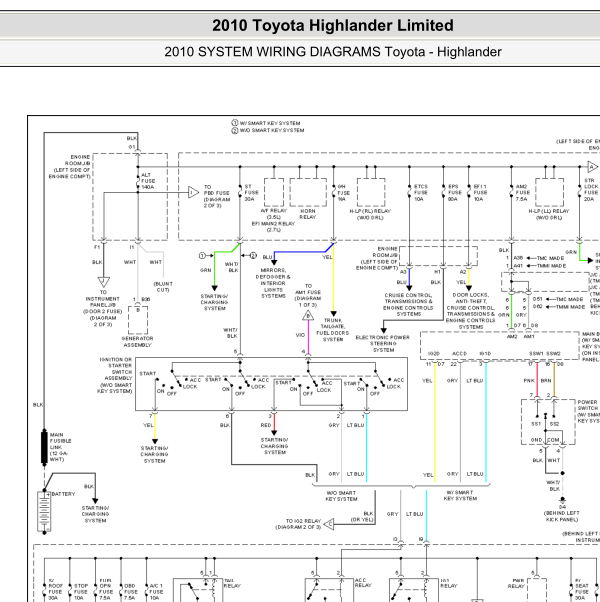Click the "STR LOCK FUSE 20A" label
This screenshot has height=602, width=600.
pos(591,190)
